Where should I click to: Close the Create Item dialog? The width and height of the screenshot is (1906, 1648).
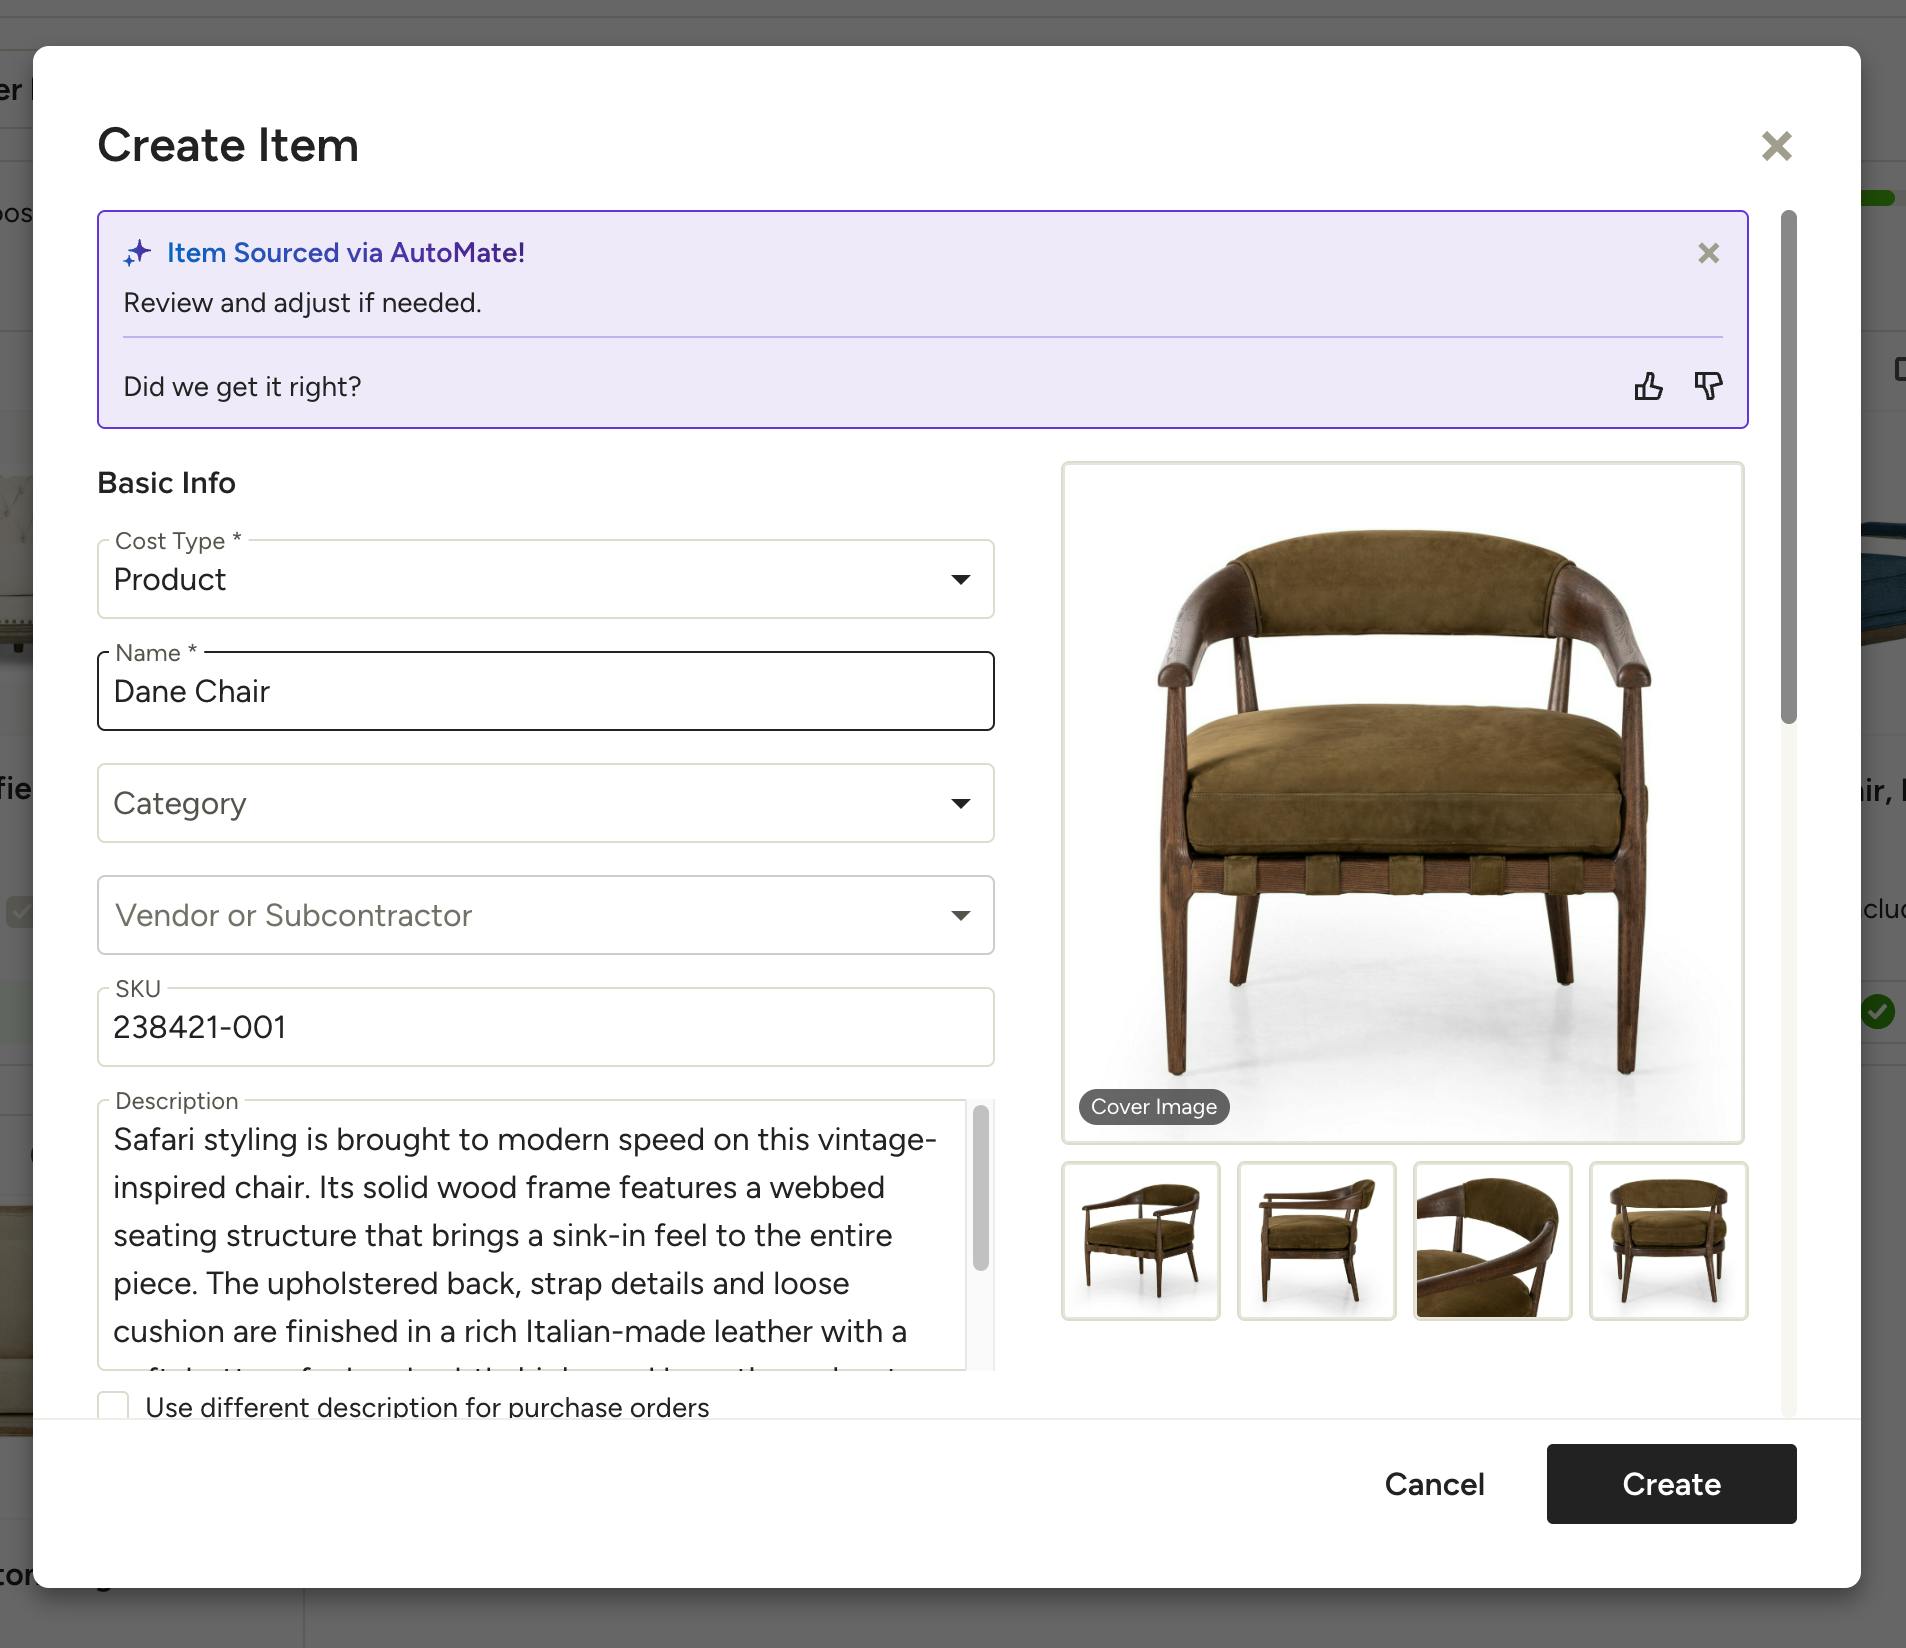1776,146
